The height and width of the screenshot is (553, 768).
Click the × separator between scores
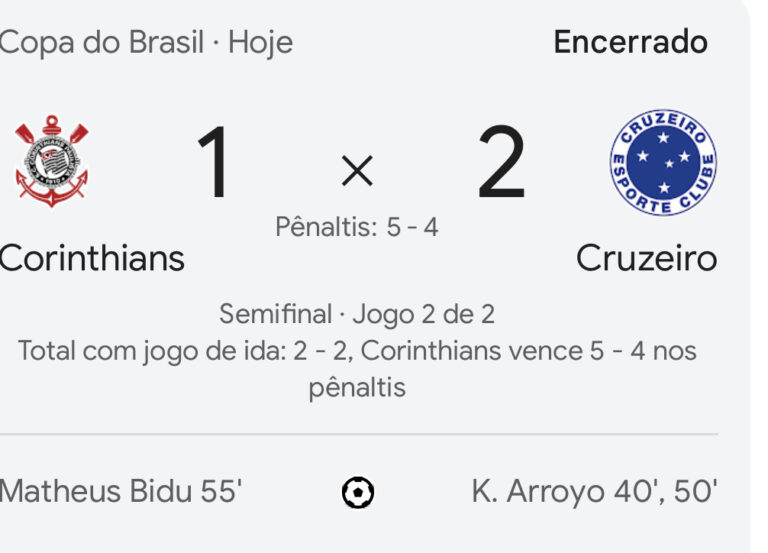(x=357, y=173)
